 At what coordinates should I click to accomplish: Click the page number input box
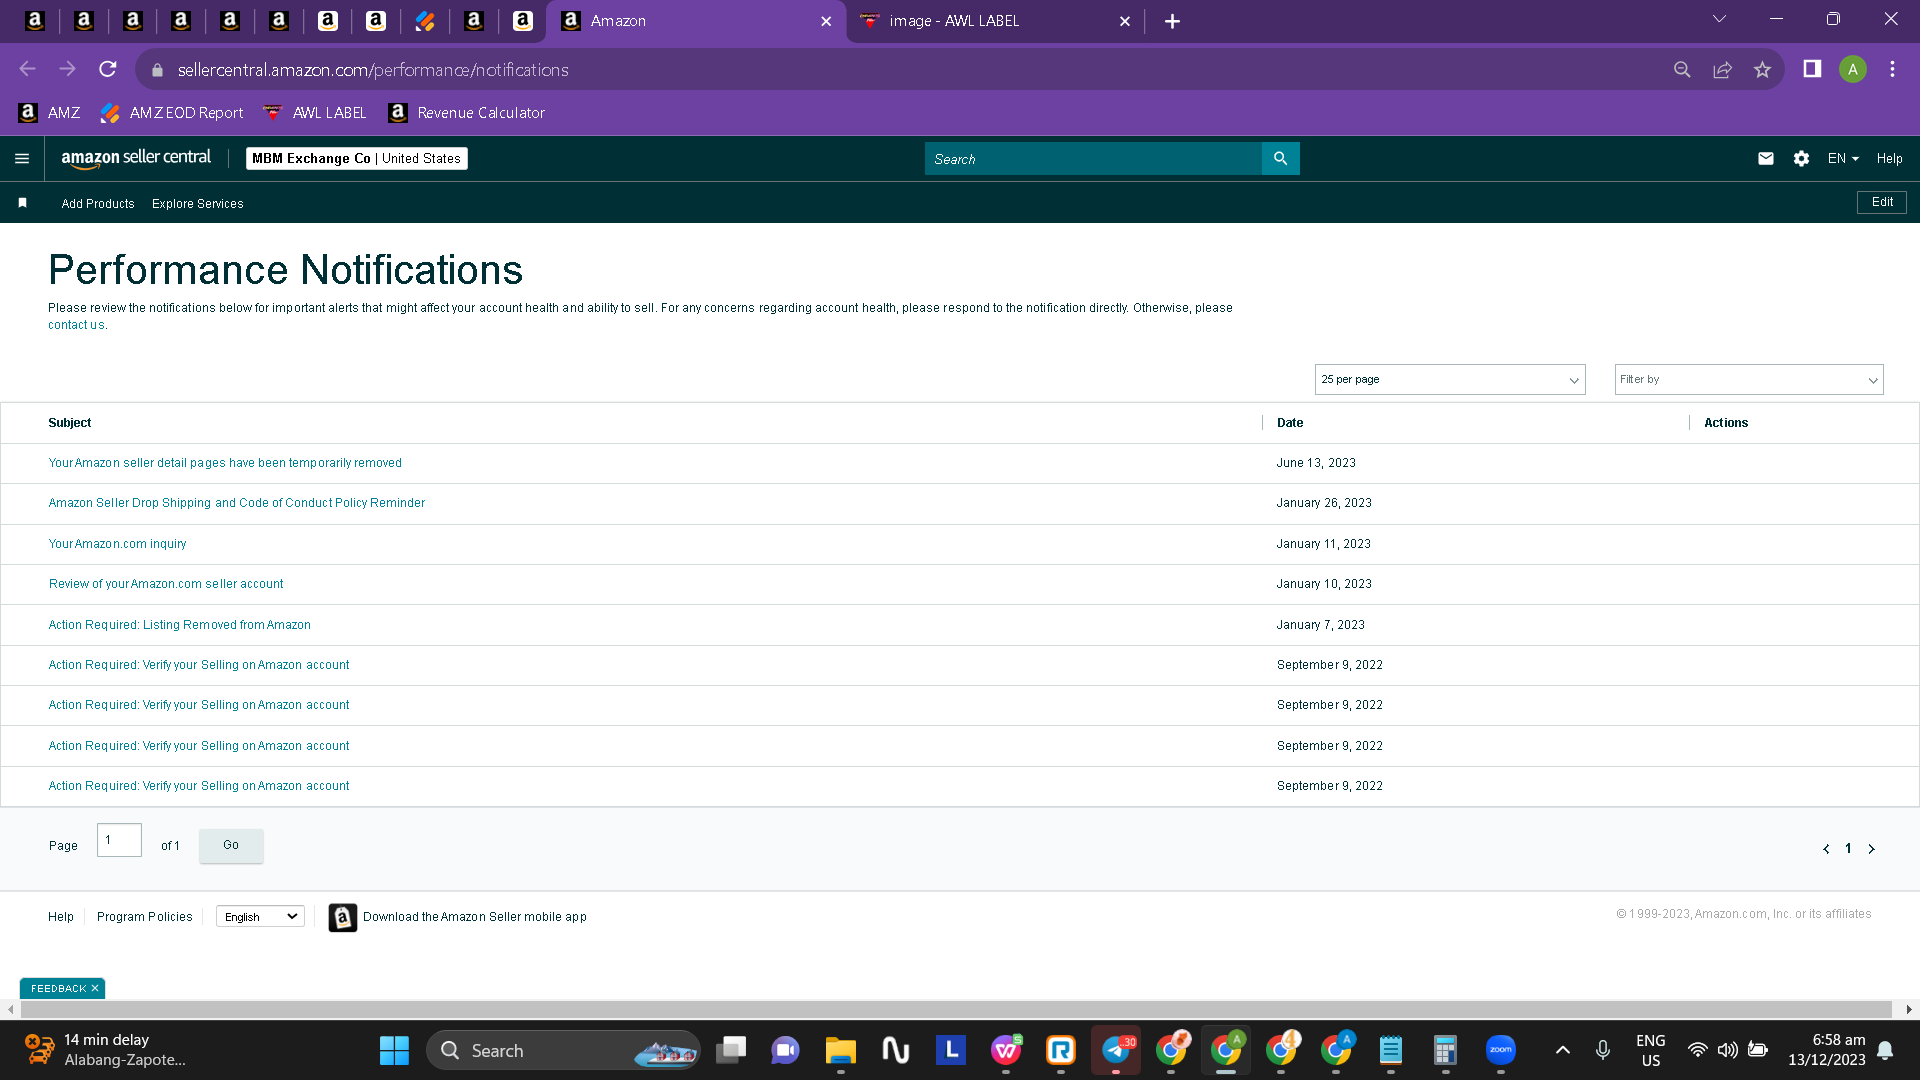coord(119,840)
